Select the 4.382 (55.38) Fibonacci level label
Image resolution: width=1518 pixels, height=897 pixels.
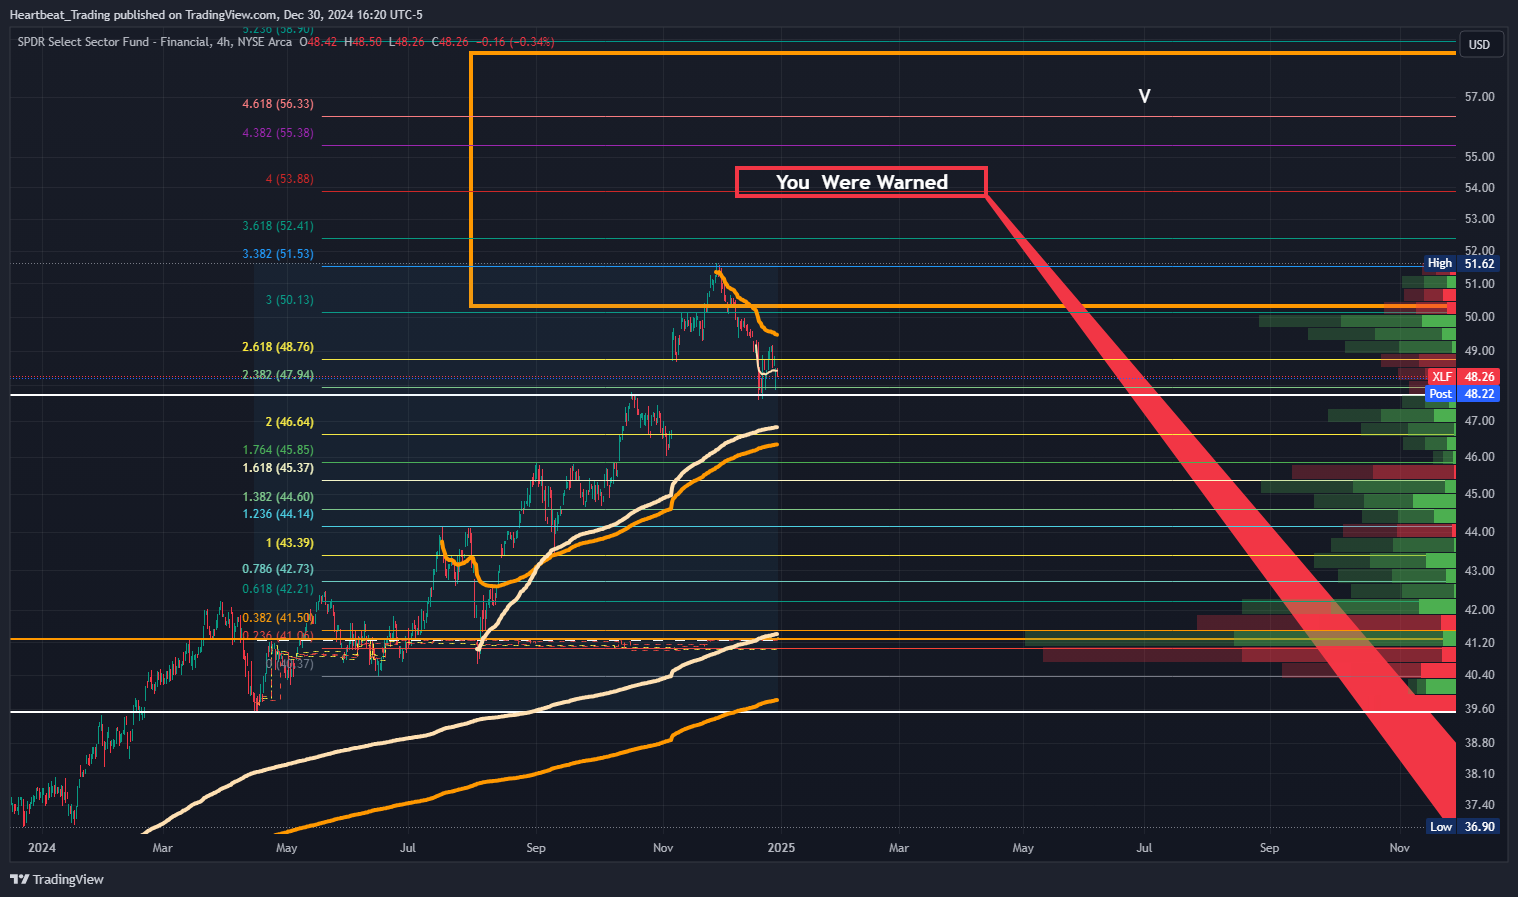[278, 133]
